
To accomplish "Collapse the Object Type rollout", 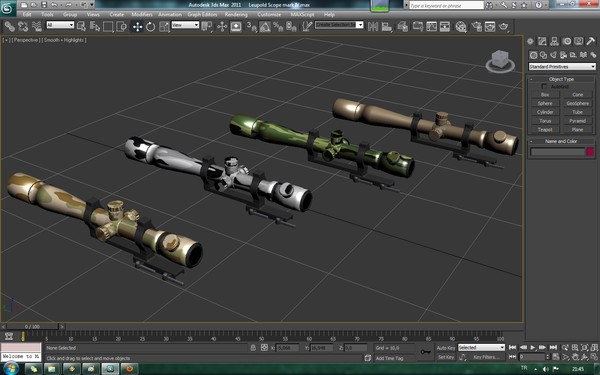I will pyautogui.click(x=561, y=79).
